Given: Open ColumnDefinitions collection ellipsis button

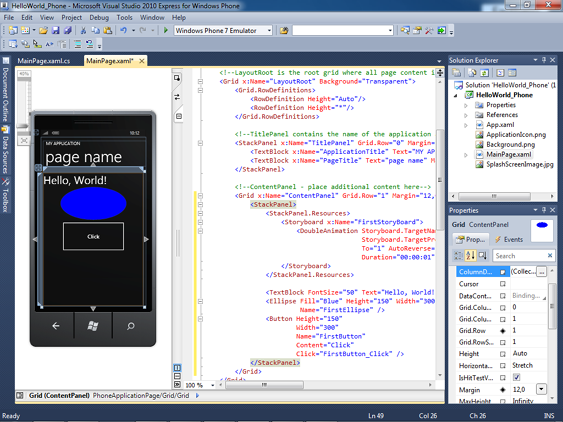Looking at the screenshot, I should [542, 272].
